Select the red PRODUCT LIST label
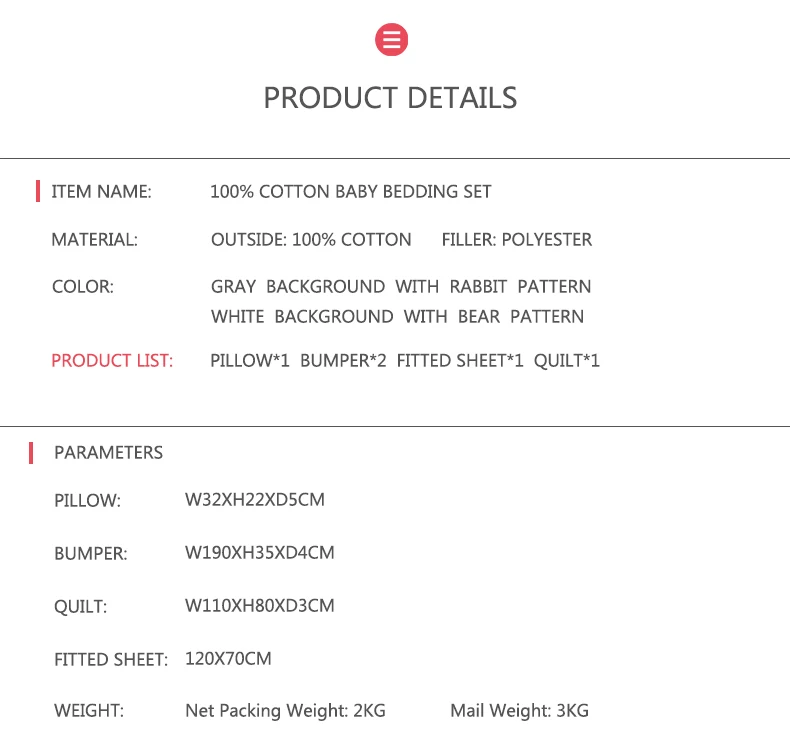 [x=112, y=360]
